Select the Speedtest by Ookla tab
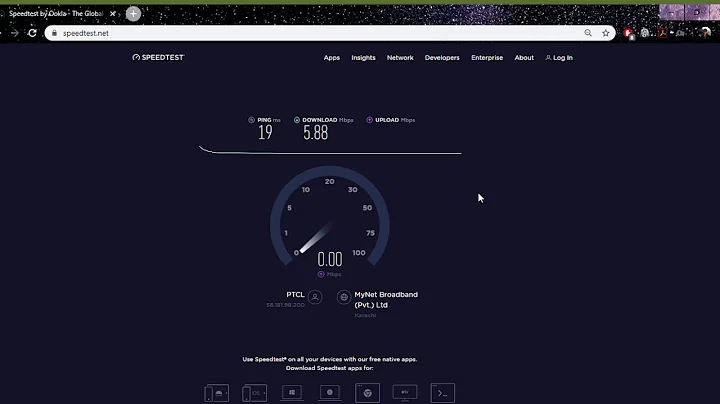Screen dimensions: 720x404 (56, 14)
